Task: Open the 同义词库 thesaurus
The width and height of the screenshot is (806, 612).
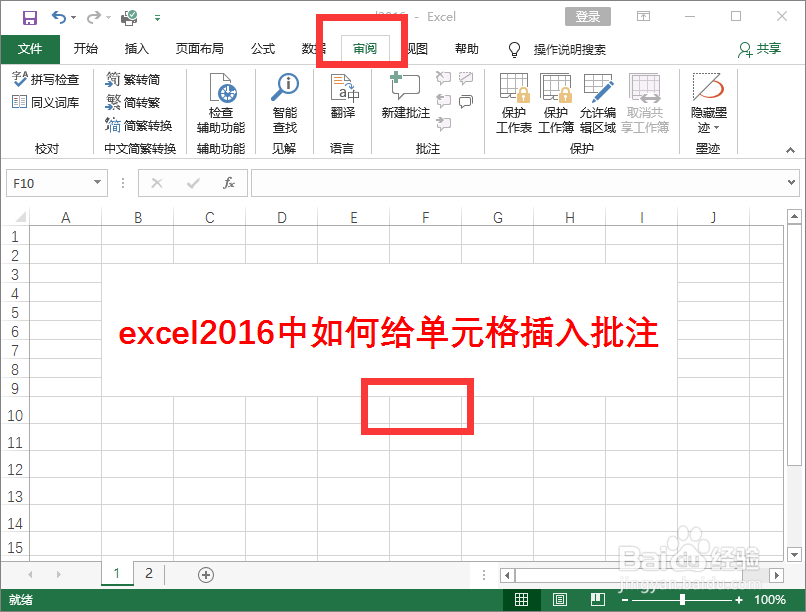Action: pos(45,102)
